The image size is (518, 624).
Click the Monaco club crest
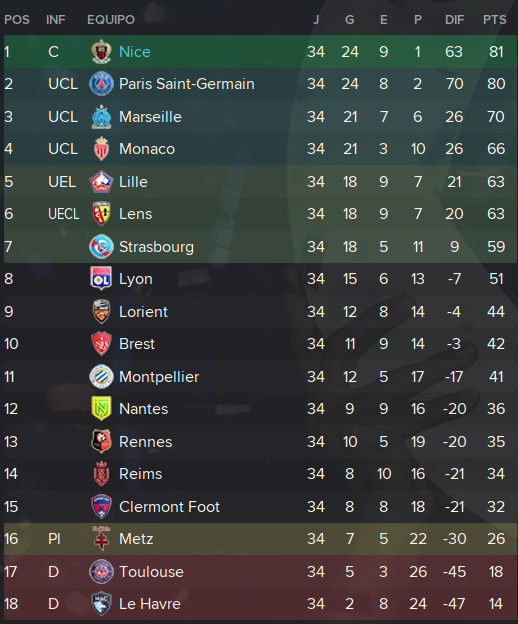tap(101, 149)
